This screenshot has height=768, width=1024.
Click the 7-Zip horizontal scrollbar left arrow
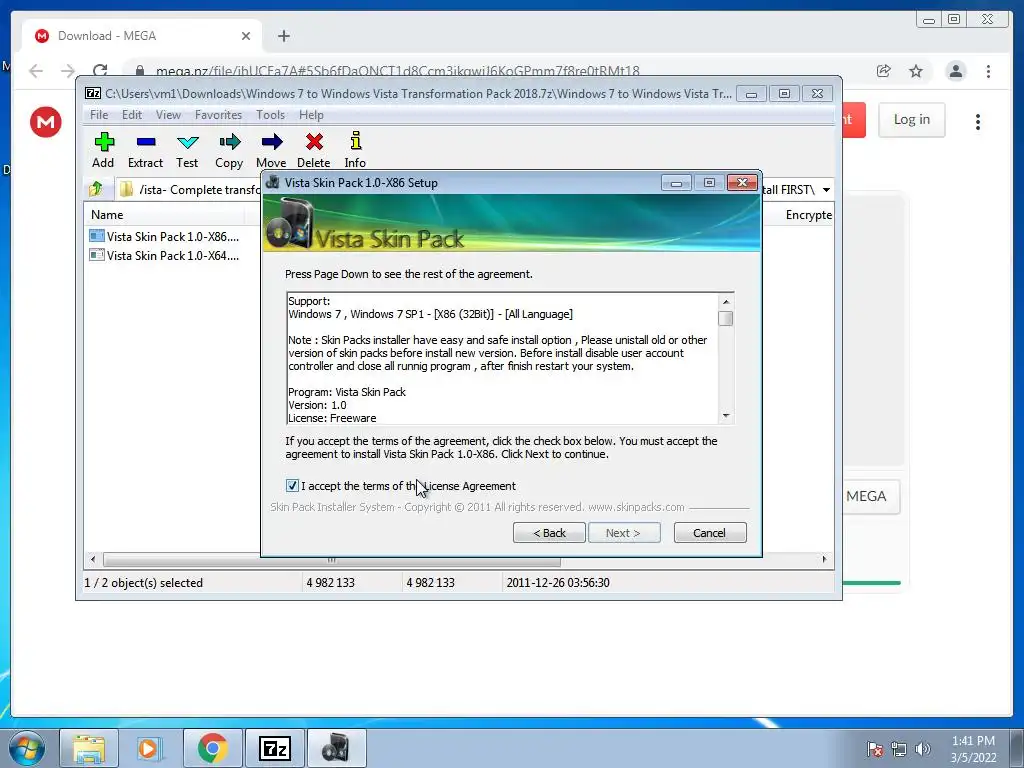(x=93, y=559)
